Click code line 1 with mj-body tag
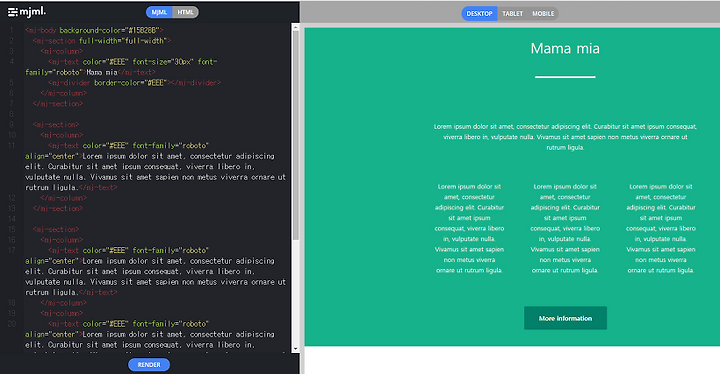Viewport: 720px width, 374px height. [94, 30]
